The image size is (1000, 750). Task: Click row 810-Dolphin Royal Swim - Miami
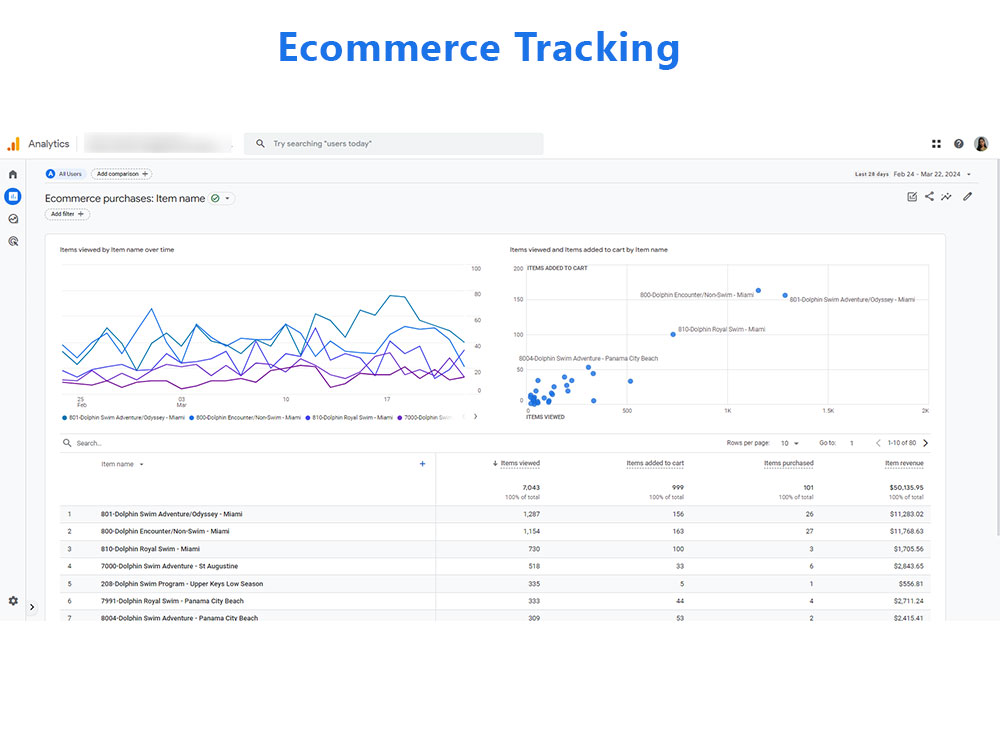[x=495, y=549]
